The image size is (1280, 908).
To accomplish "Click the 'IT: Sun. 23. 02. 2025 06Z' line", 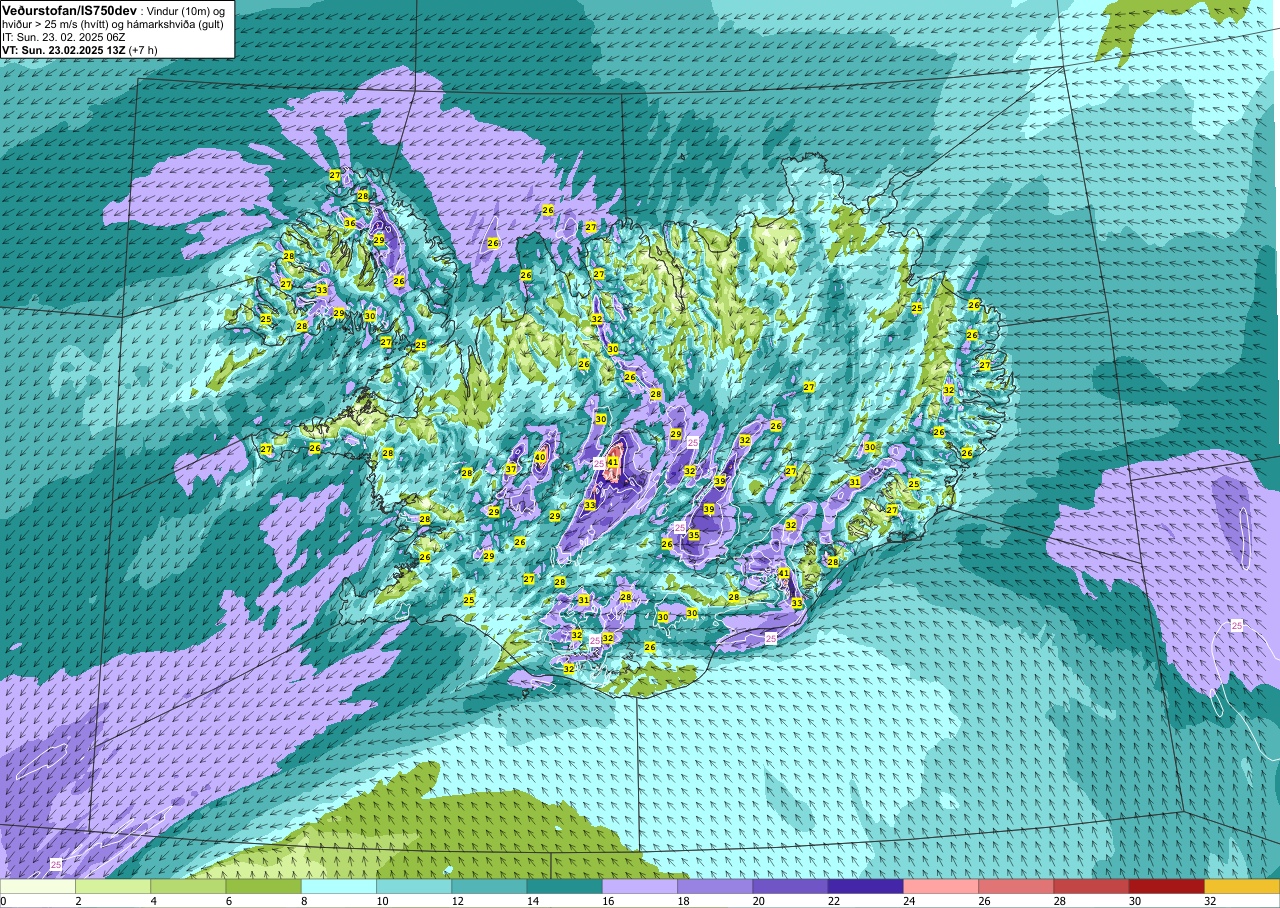I will (63, 37).
